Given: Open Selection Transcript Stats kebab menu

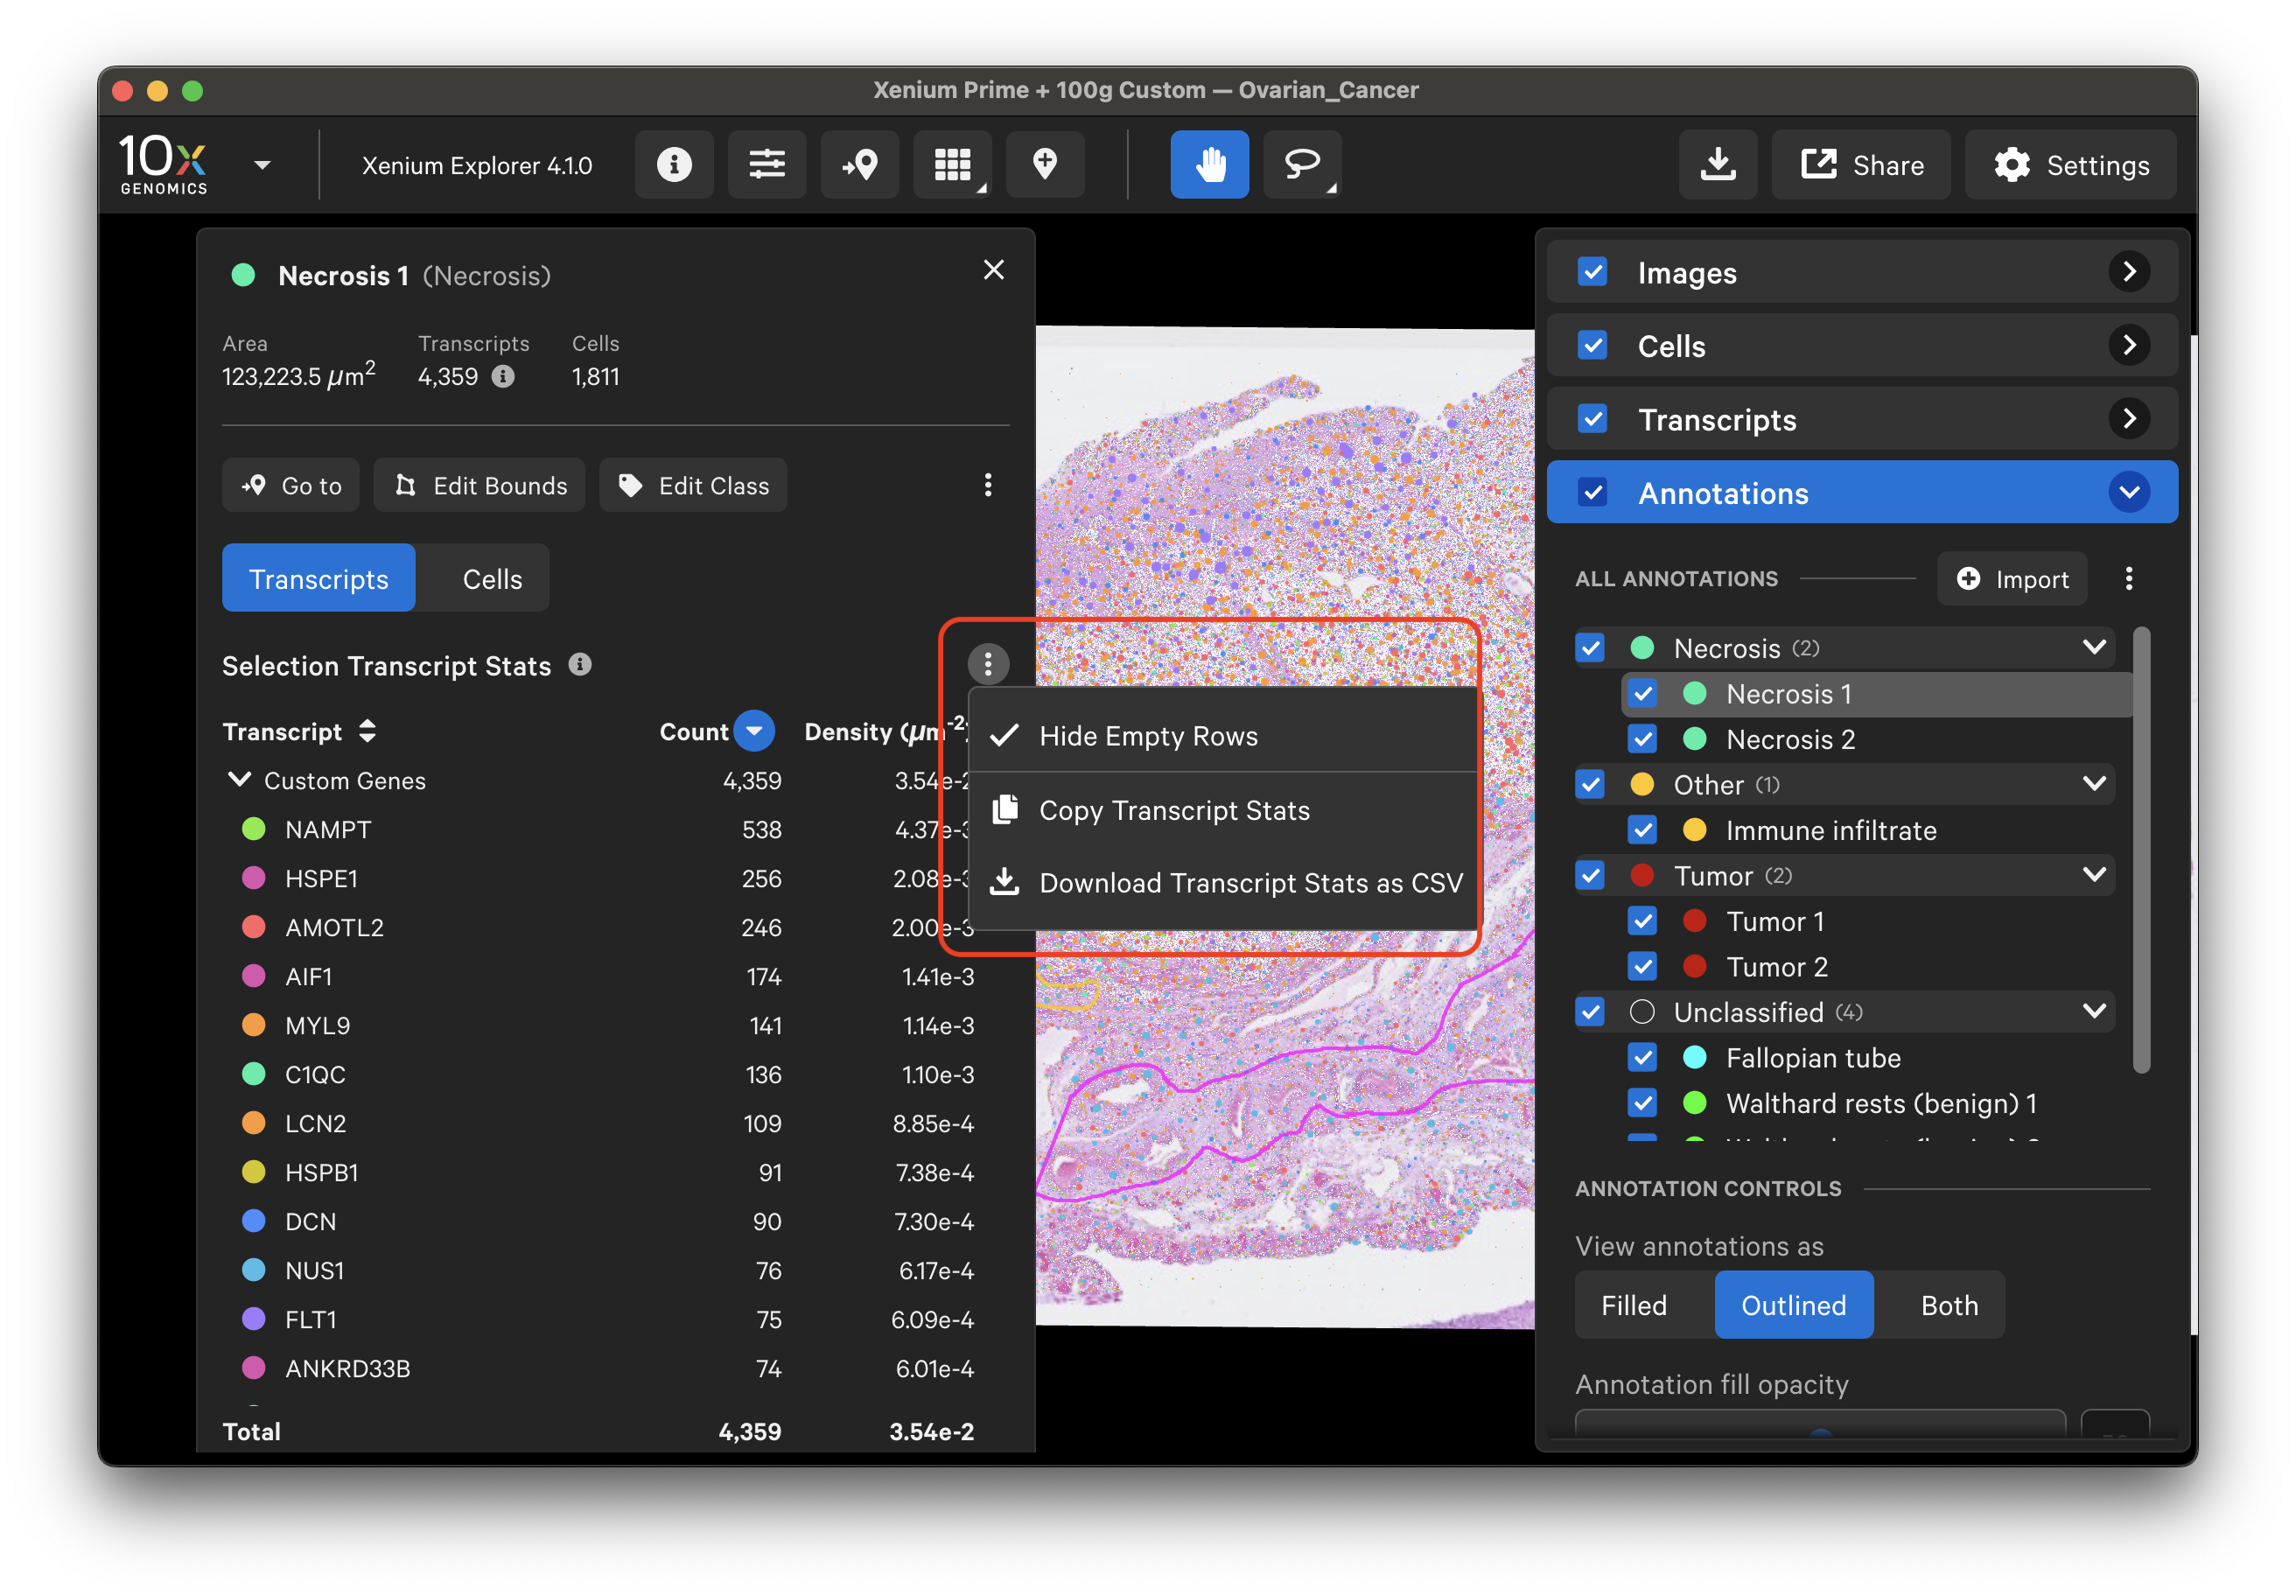Looking at the screenshot, I should (x=987, y=664).
